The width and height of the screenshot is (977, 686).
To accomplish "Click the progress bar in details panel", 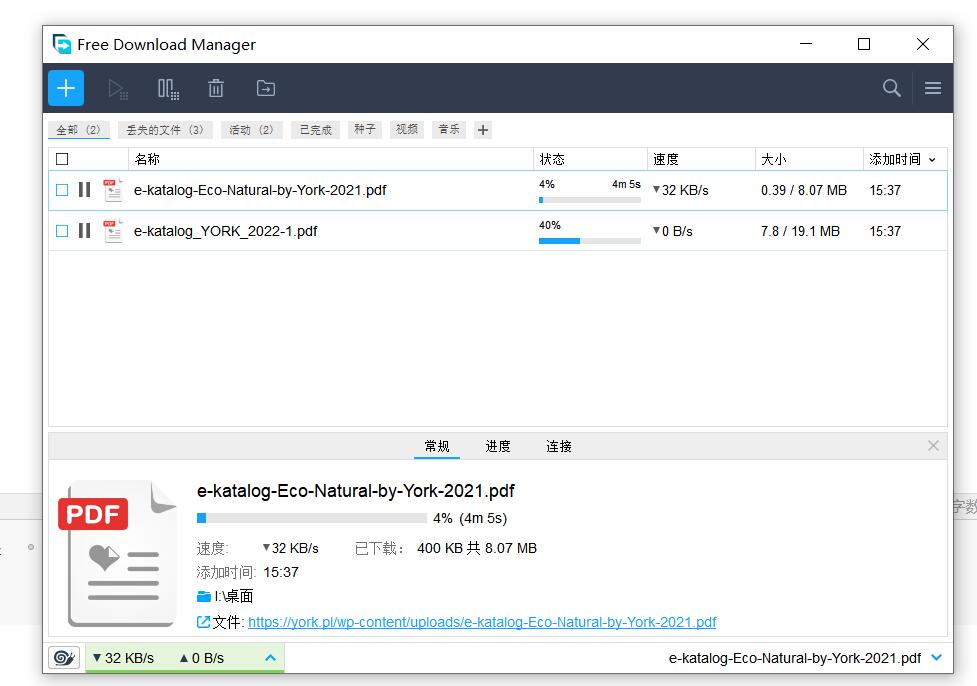I will click(312, 518).
